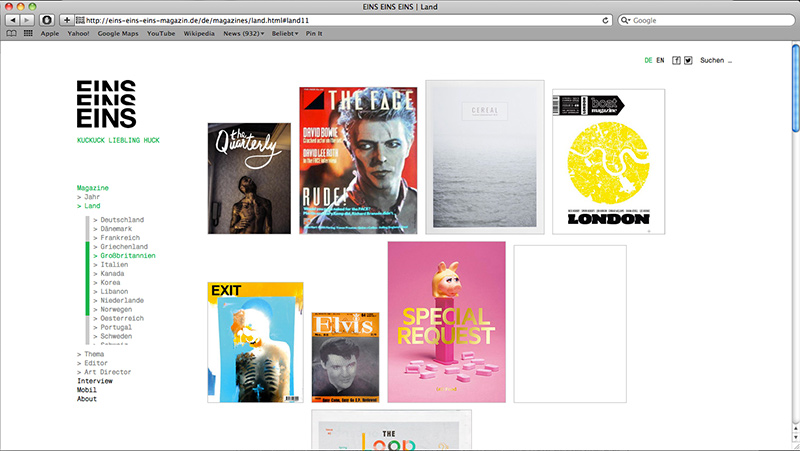This screenshot has width=800, height=451.
Task: Click the URL address field
Action: pyautogui.click(x=343, y=20)
